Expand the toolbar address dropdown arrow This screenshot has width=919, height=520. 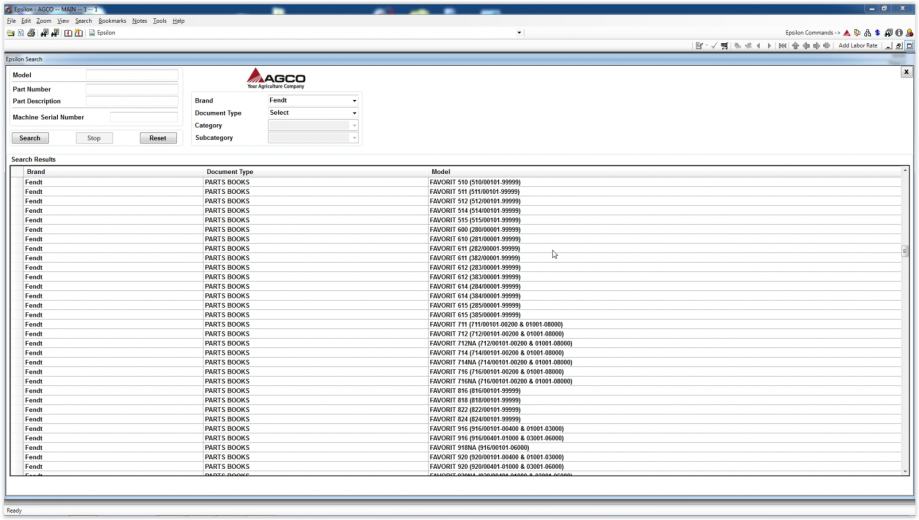pos(519,33)
